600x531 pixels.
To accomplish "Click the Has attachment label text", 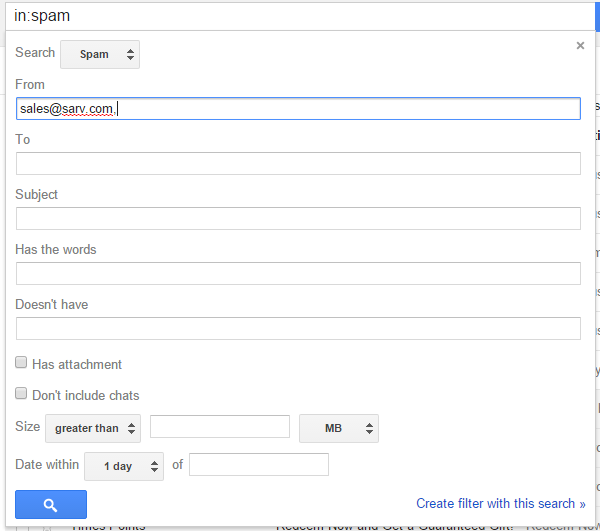I will (77, 365).
